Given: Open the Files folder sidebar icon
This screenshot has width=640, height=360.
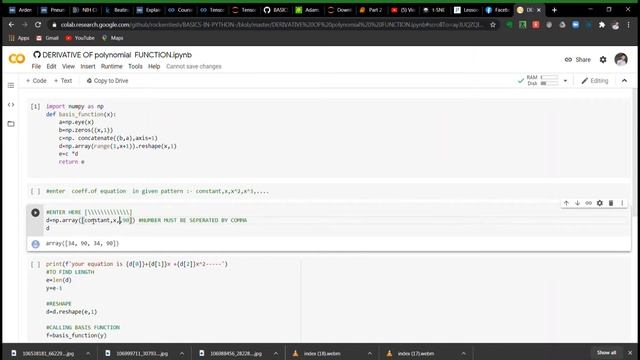Looking at the screenshot, I should [x=11, y=124].
